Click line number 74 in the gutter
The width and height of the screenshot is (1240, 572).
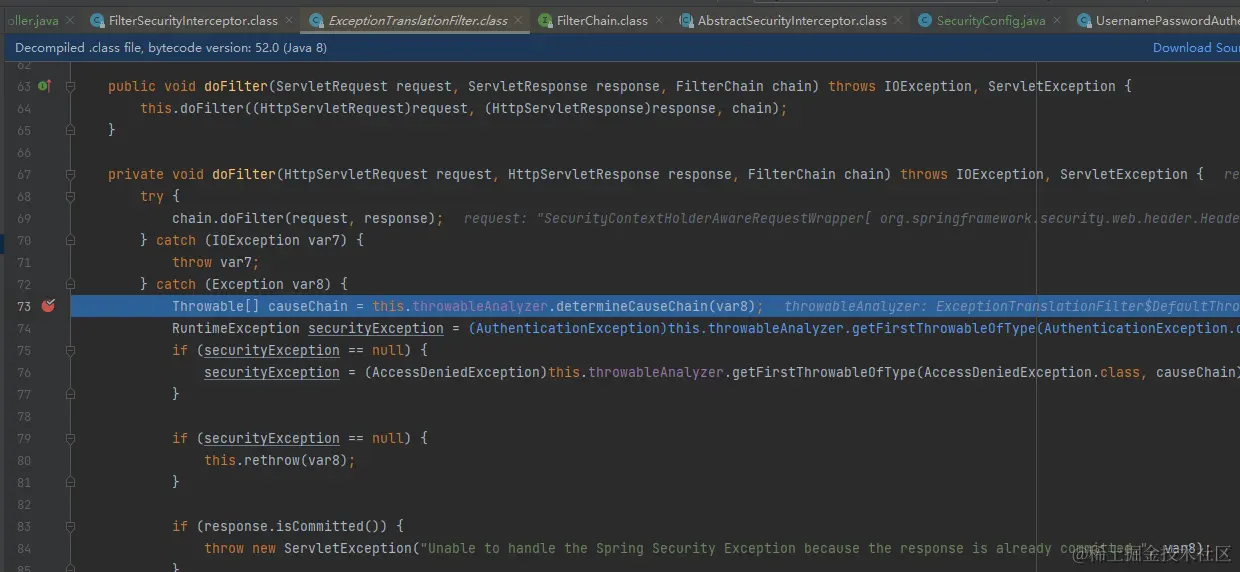pyautogui.click(x=24, y=328)
